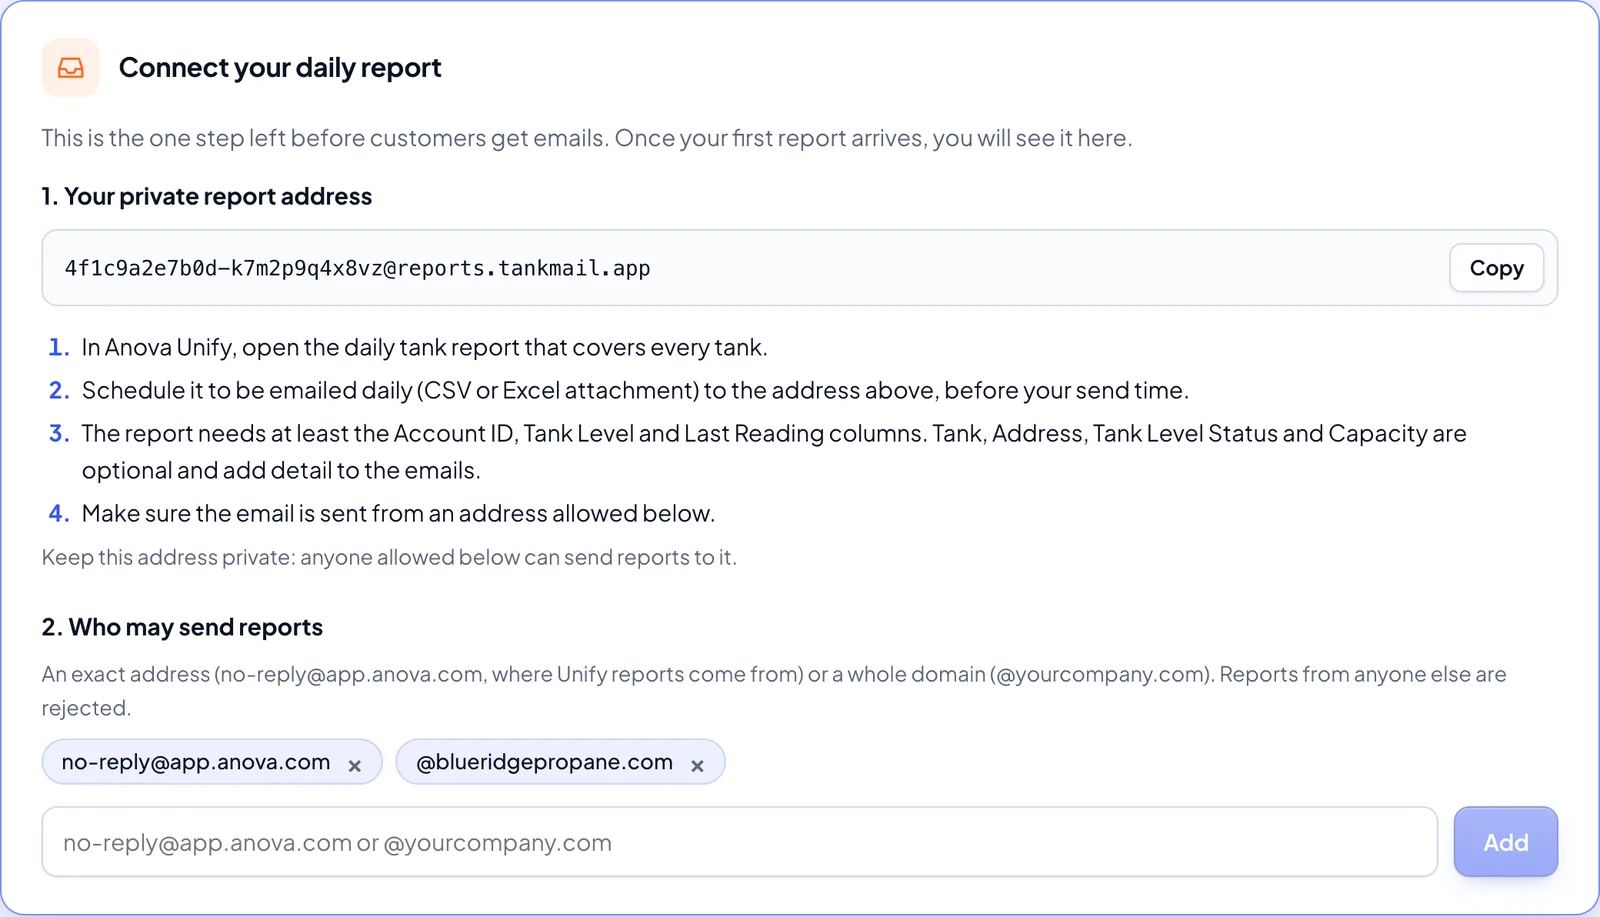
Task: Click the '2. Who may send reports' heading
Action: tap(182, 627)
